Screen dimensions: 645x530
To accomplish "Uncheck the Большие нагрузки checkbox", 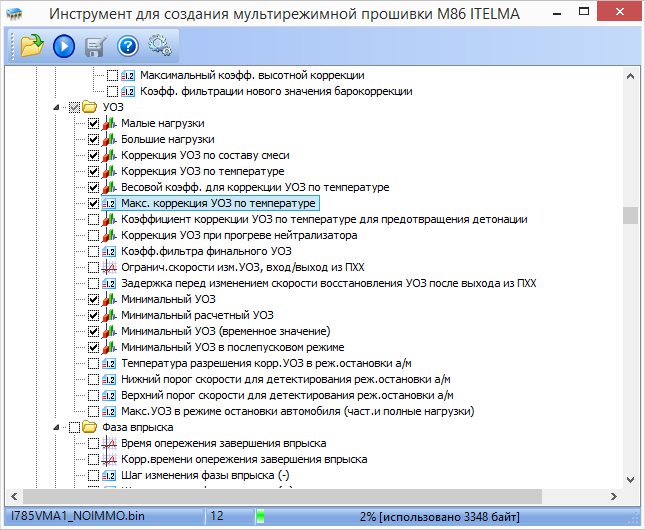I will 94,139.
